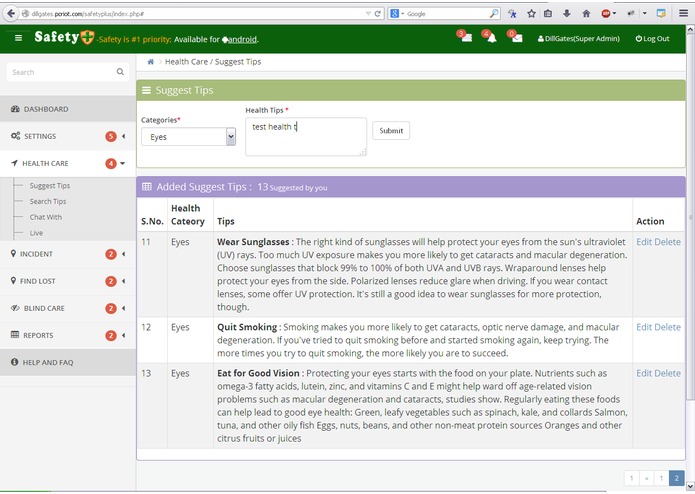Click the Health Care badge showing 4
695x494 pixels.
click(111, 164)
